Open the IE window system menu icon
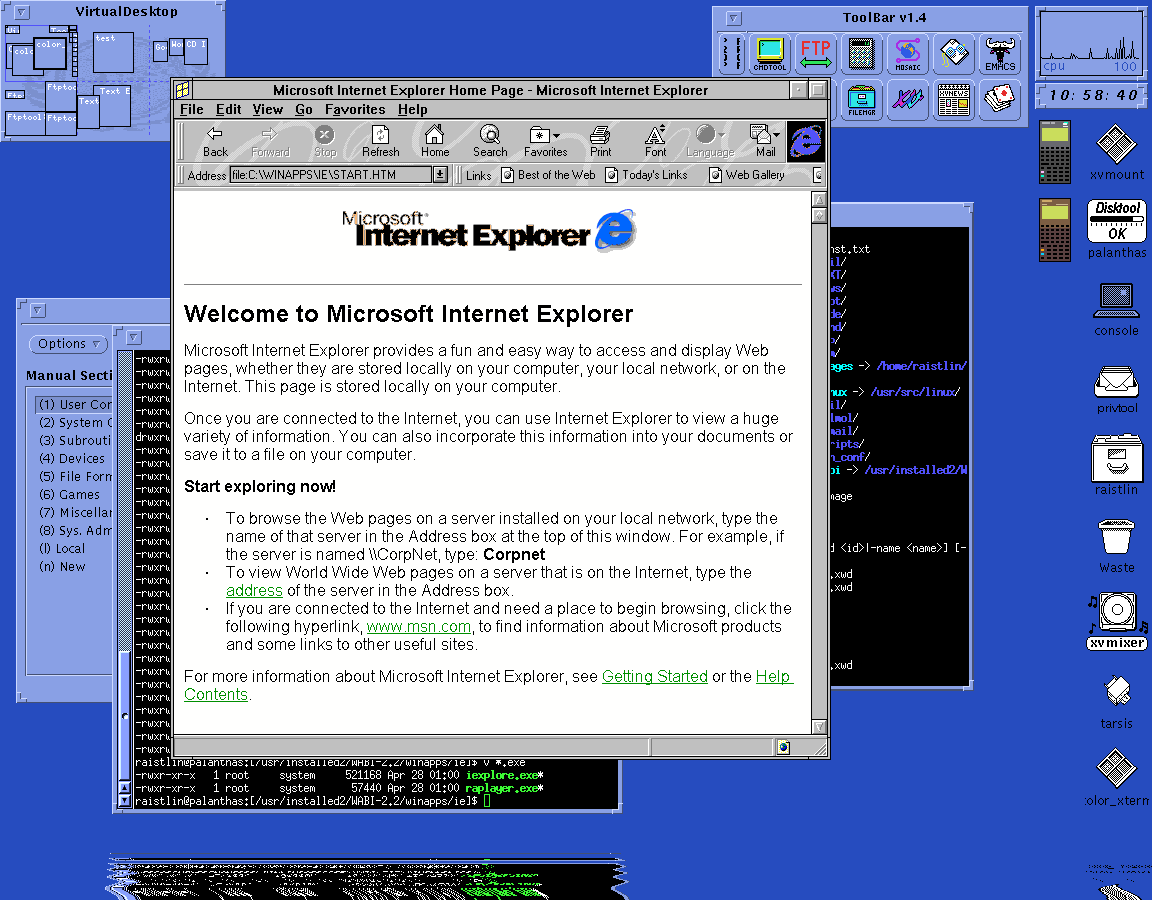 click(x=182, y=90)
